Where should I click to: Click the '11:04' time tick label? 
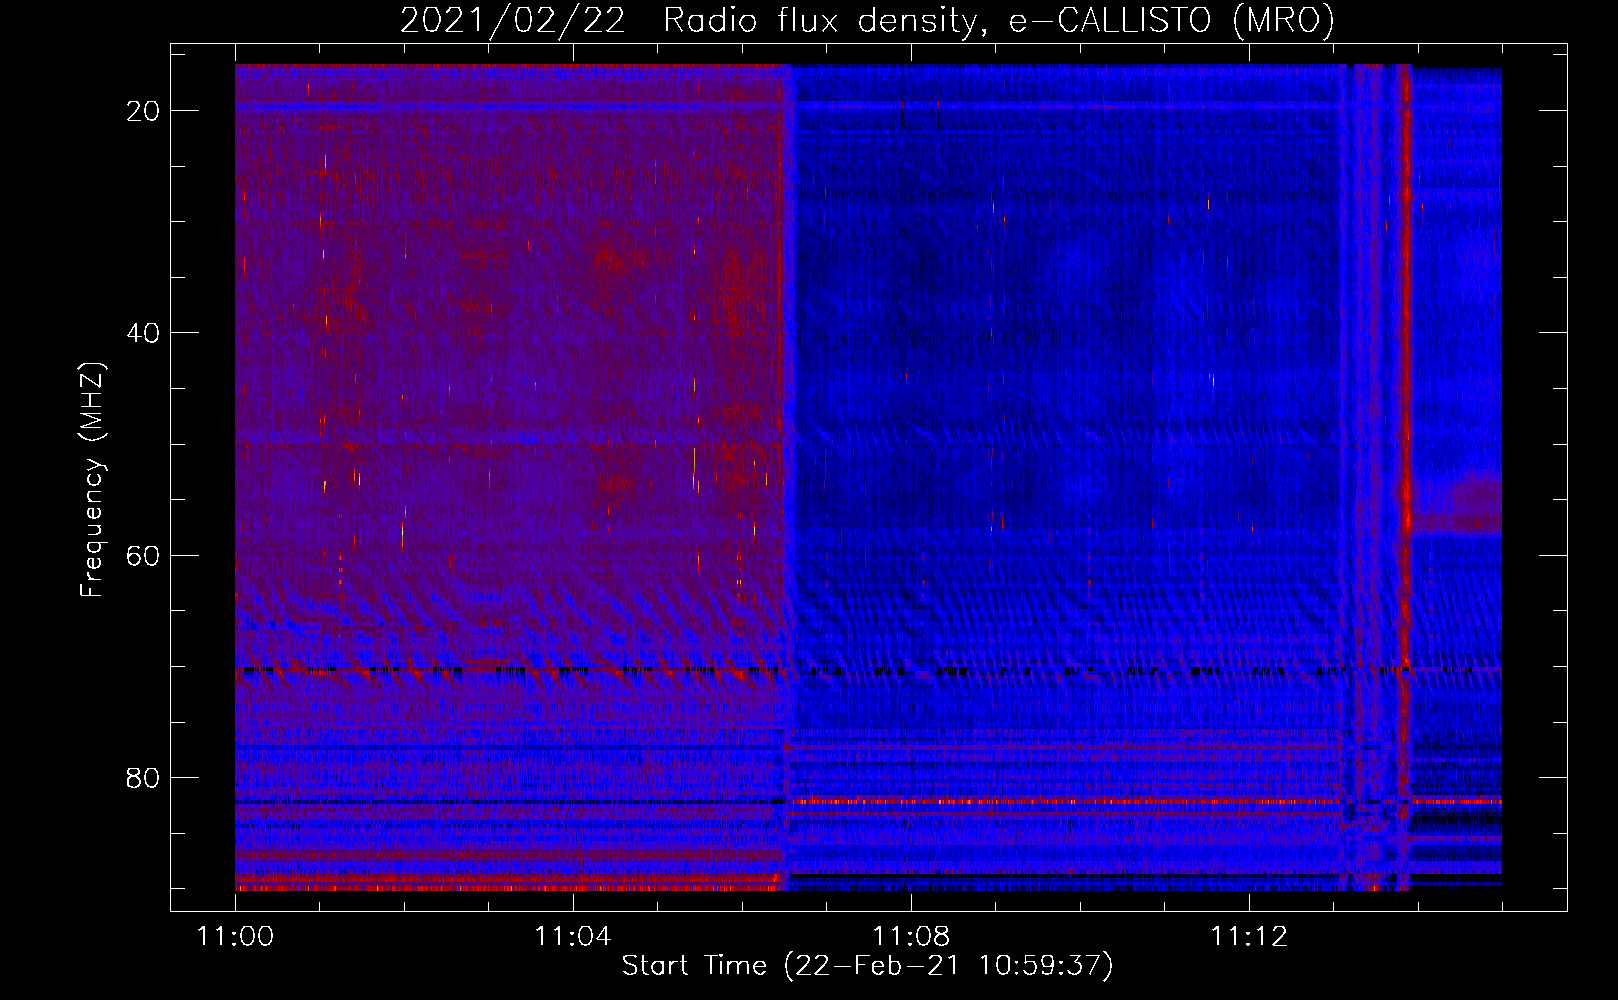pyautogui.click(x=572, y=937)
